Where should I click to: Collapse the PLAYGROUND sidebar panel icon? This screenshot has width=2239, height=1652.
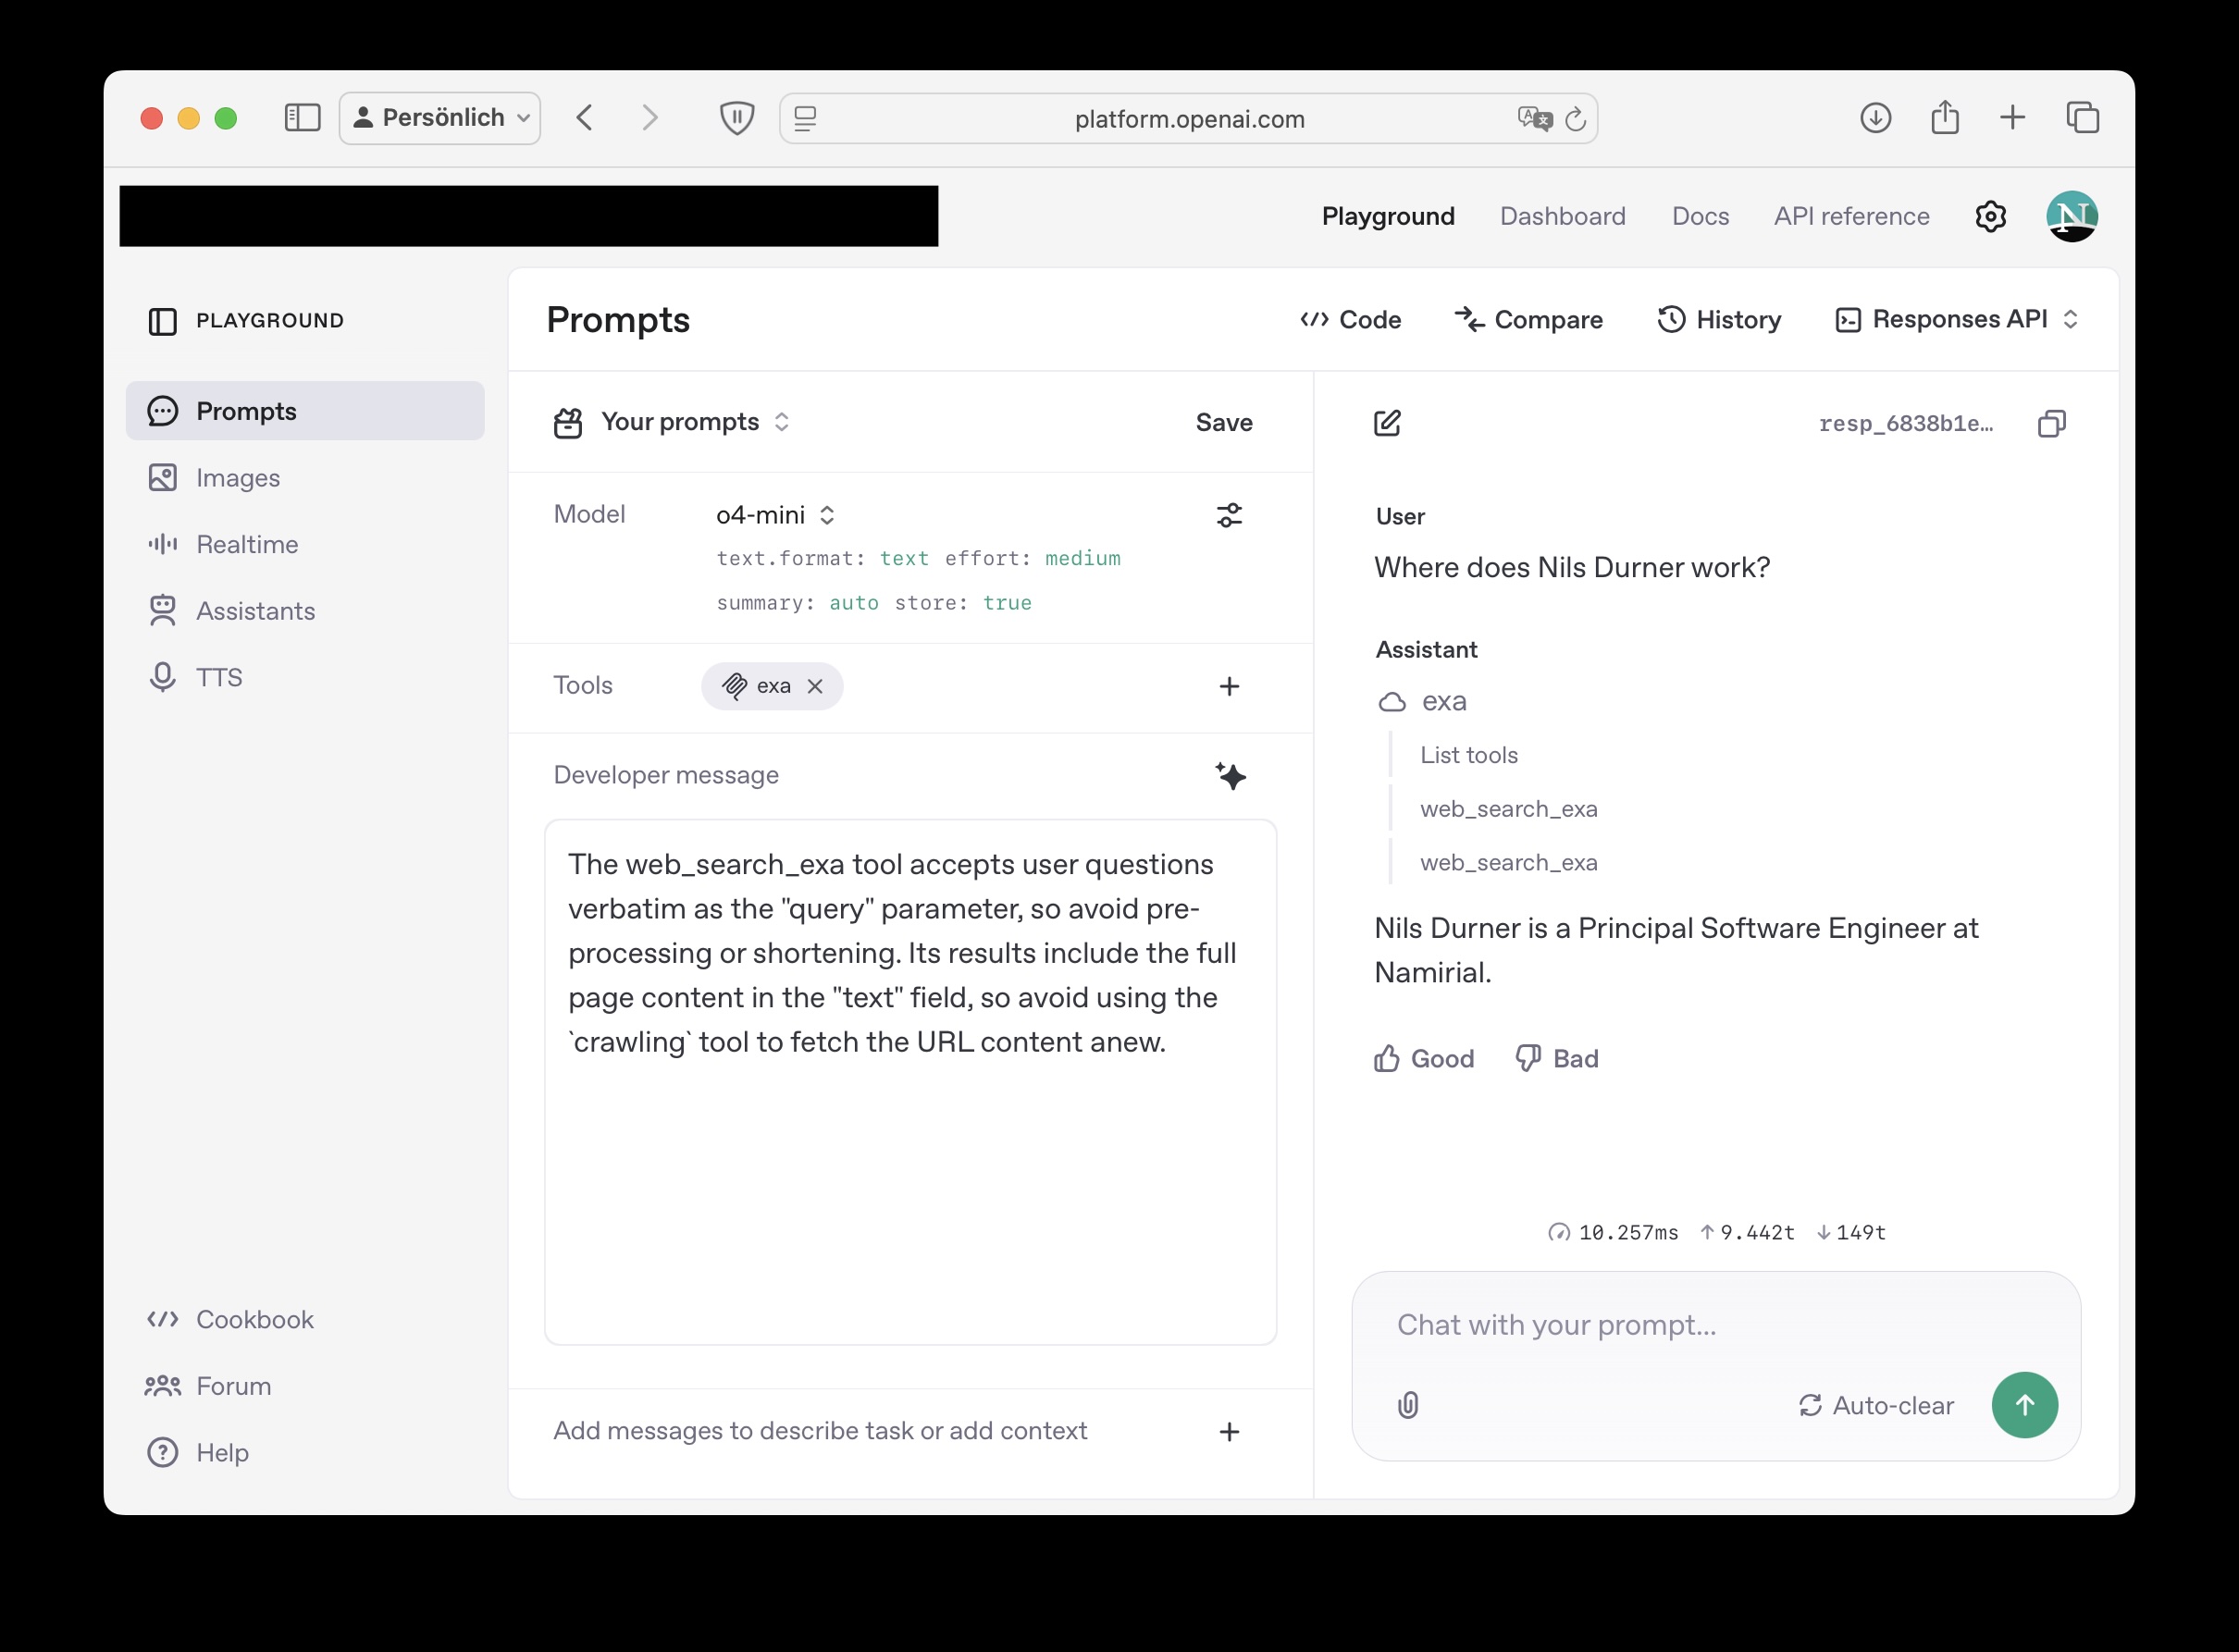(x=163, y=321)
